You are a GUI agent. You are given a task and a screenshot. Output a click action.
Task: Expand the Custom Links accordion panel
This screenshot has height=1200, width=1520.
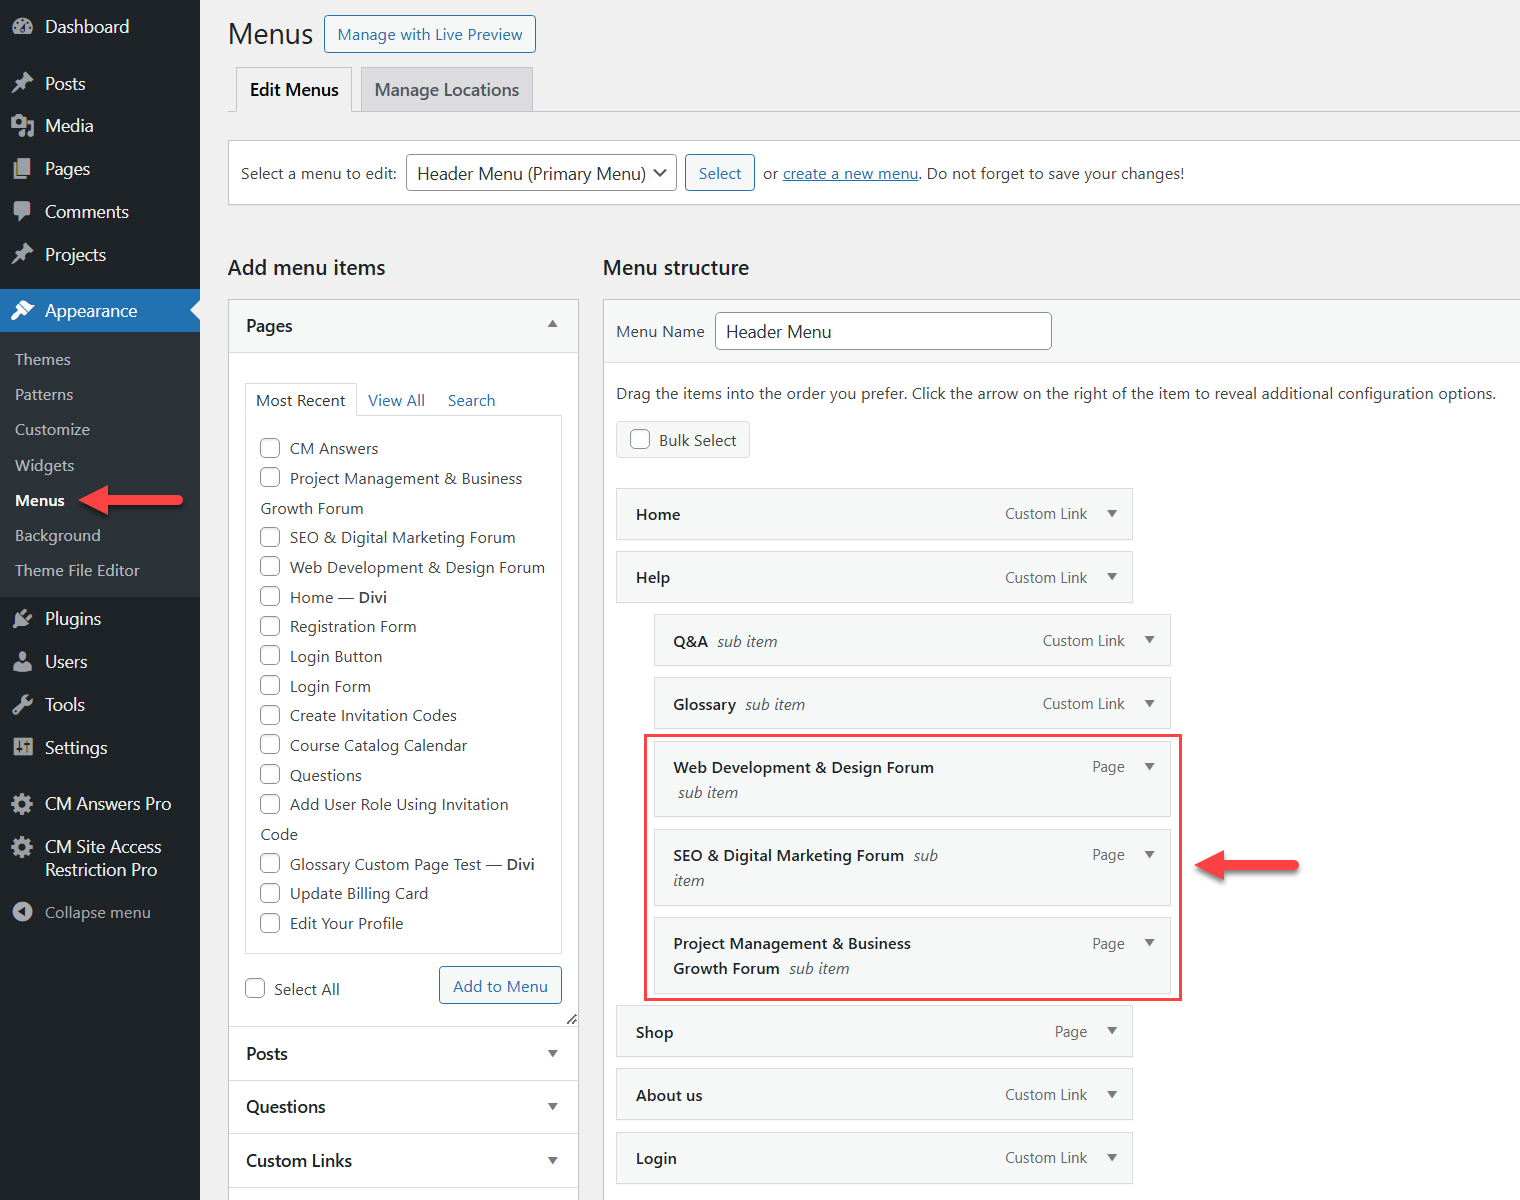(x=403, y=1160)
